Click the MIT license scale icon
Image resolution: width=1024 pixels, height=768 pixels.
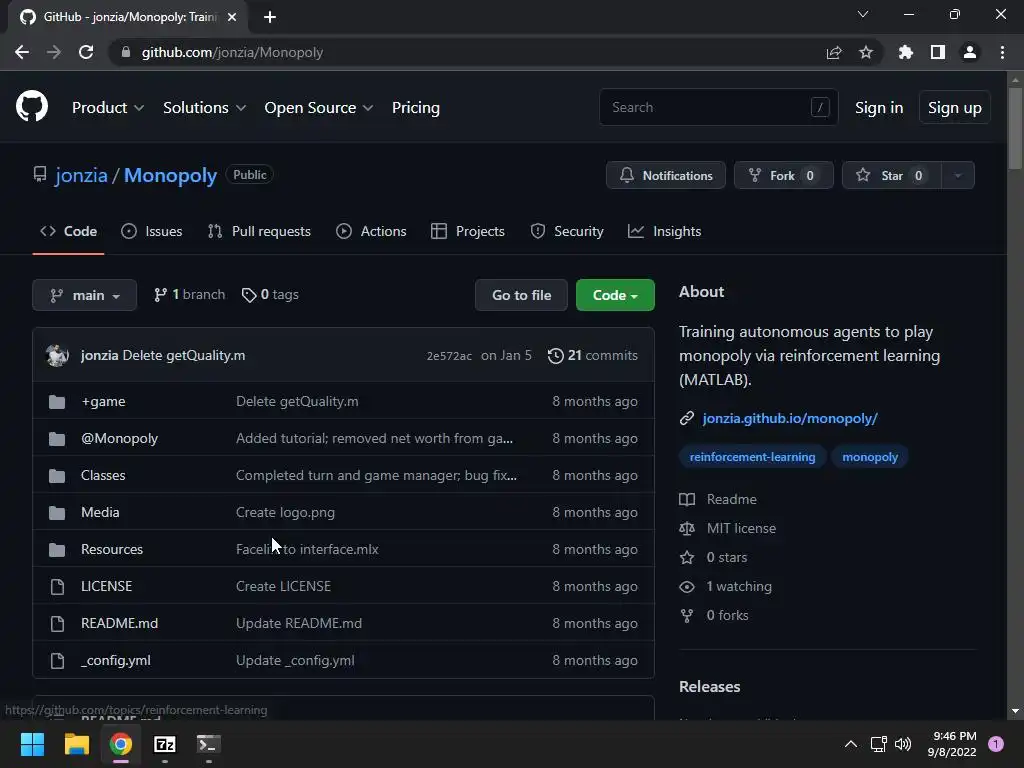tap(687, 528)
